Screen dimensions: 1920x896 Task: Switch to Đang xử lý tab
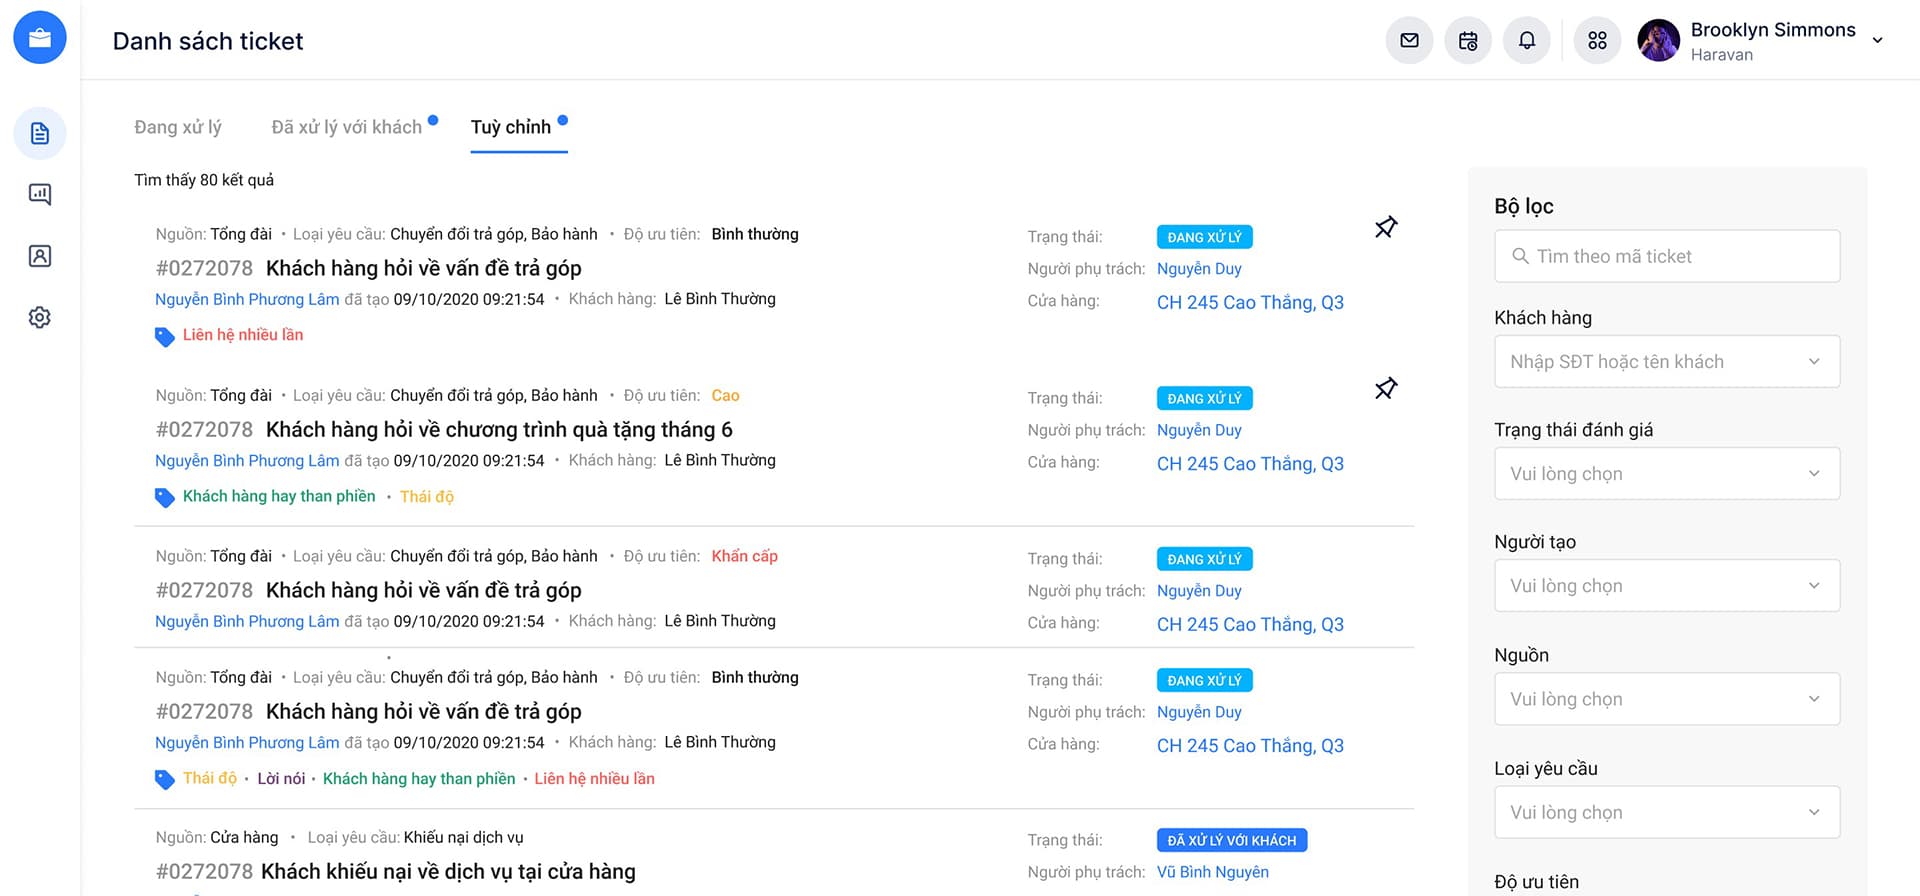click(178, 127)
